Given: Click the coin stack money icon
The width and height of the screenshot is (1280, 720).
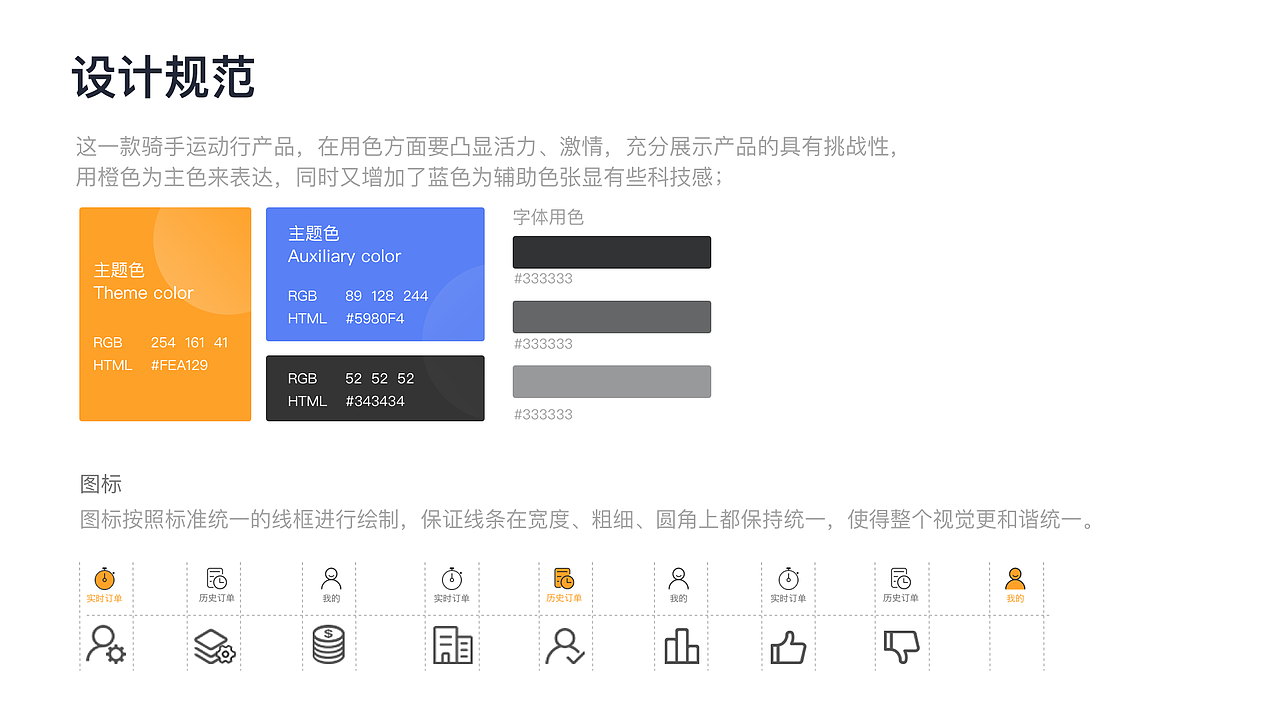Looking at the screenshot, I should click(x=330, y=645).
